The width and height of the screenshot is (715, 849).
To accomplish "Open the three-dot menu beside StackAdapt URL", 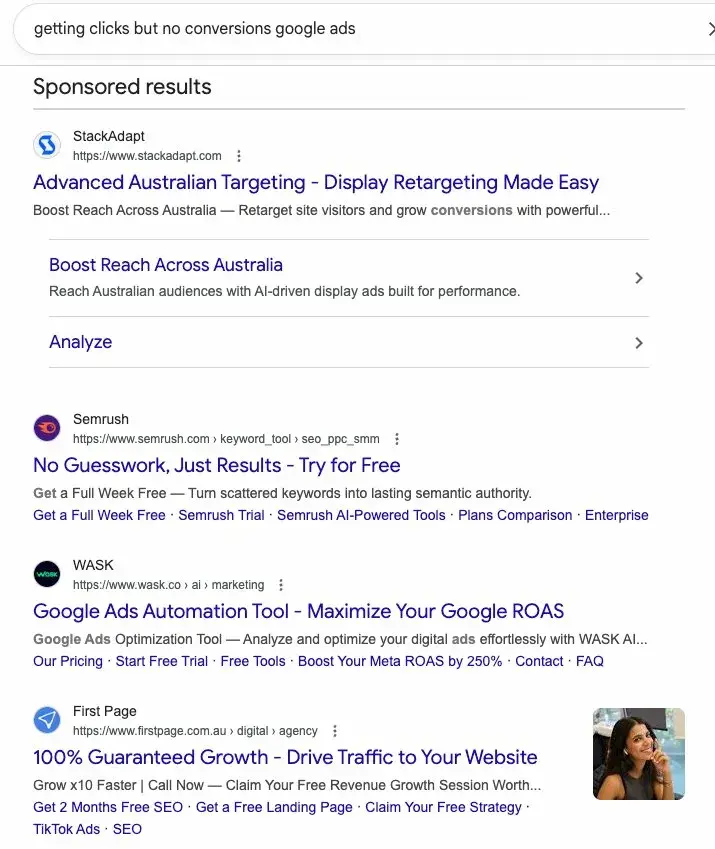I will coord(238,156).
